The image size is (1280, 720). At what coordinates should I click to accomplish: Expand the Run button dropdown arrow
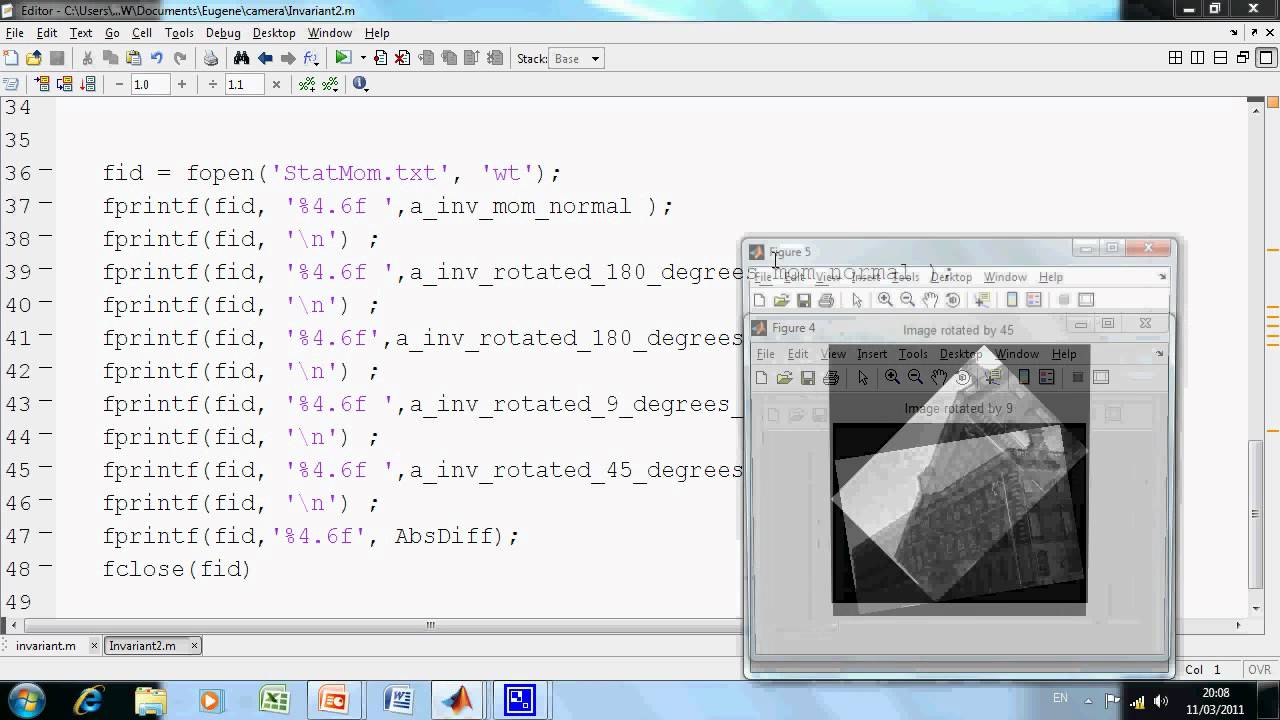(363, 58)
